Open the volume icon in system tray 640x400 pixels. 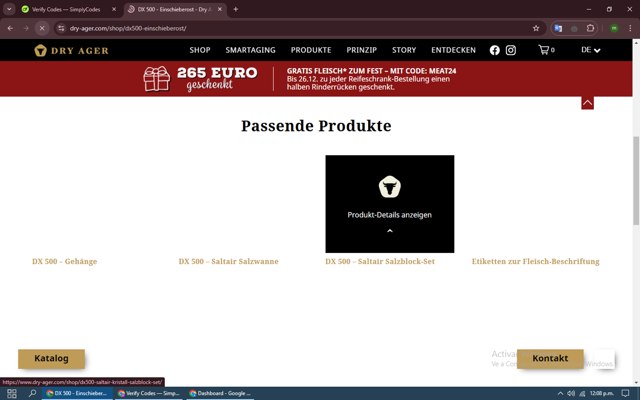tap(571, 393)
